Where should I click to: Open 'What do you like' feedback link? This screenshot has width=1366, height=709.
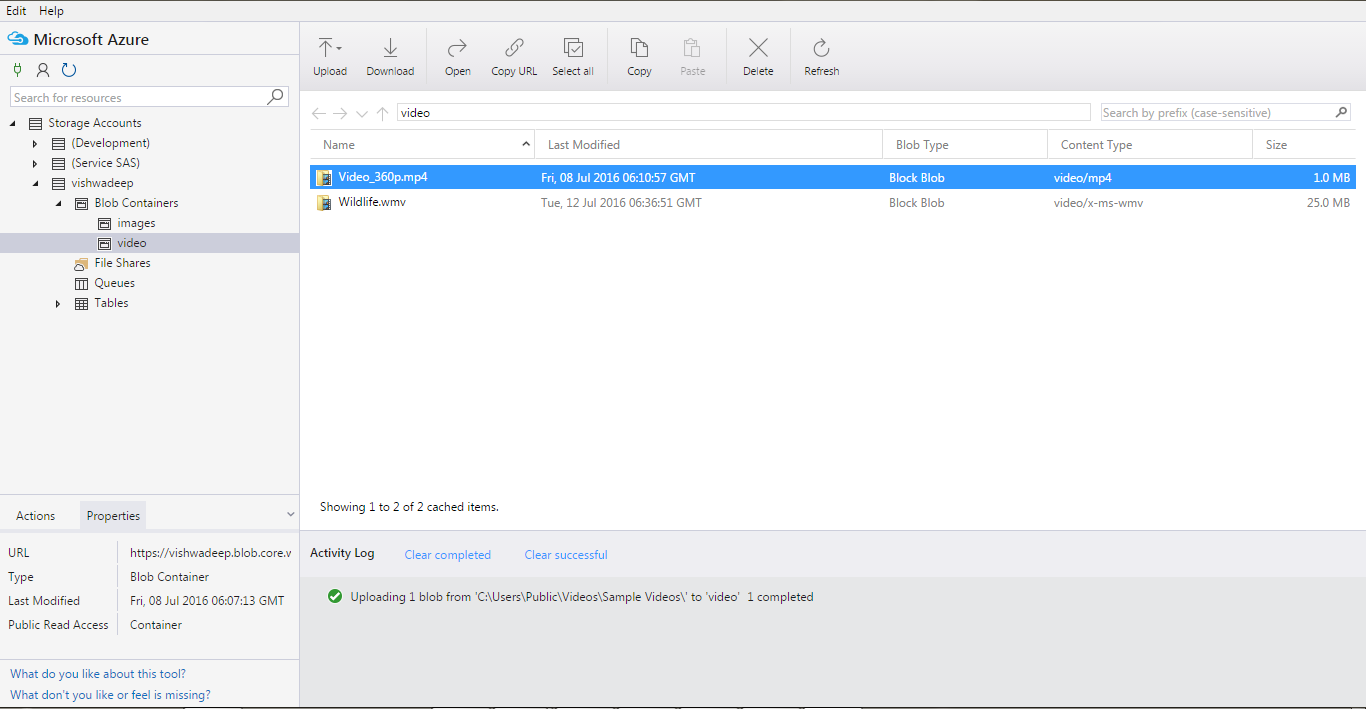click(x=98, y=674)
